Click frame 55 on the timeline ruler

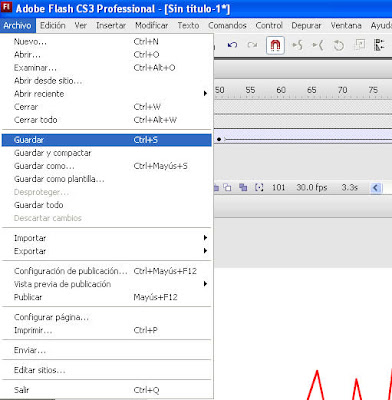250,90
